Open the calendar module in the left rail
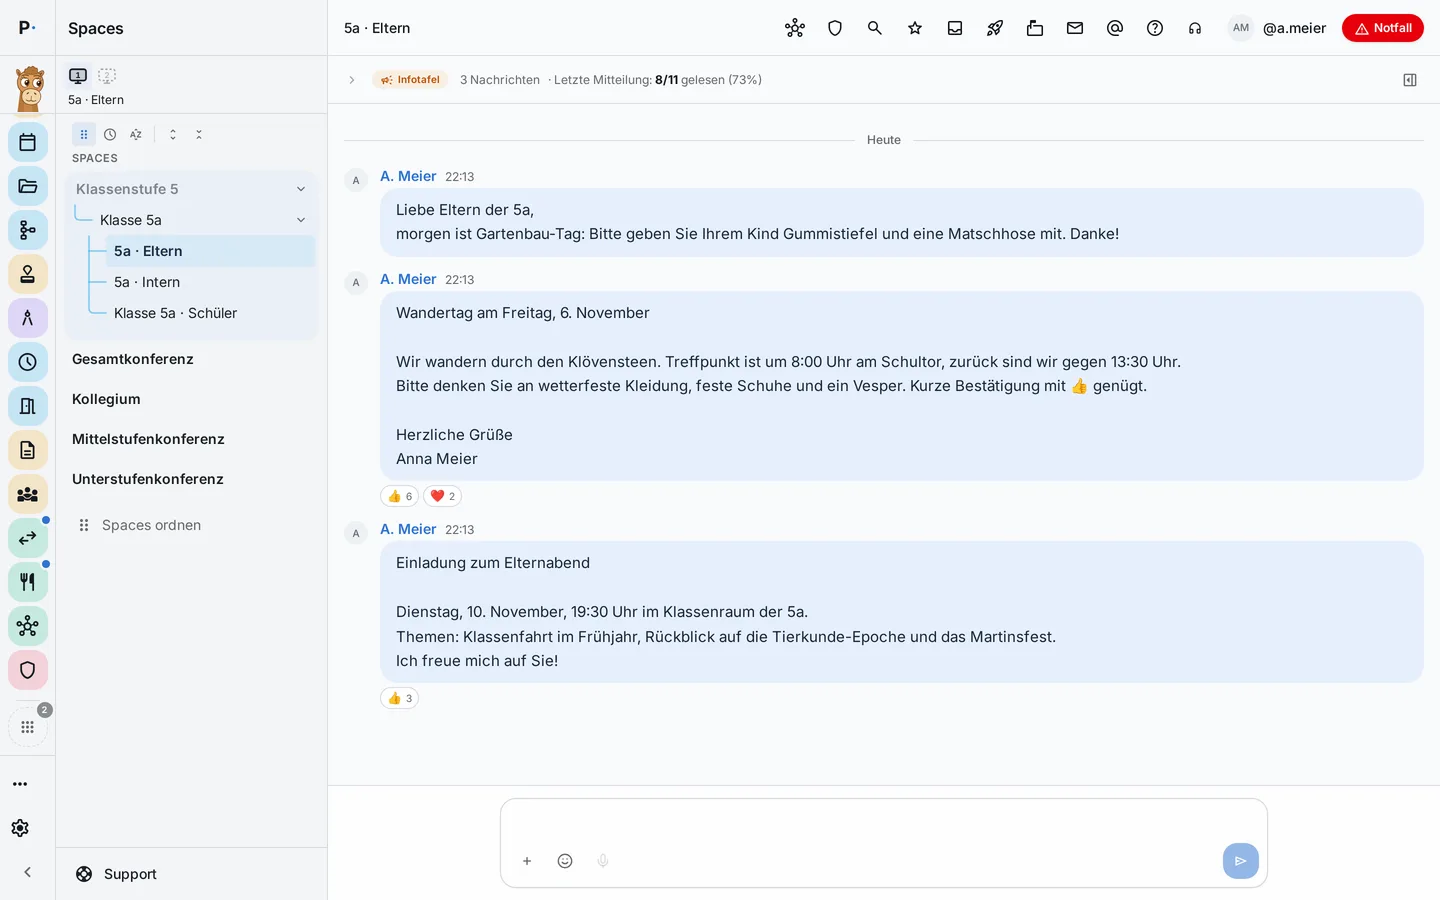The height and width of the screenshot is (900, 1440). (28, 142)
